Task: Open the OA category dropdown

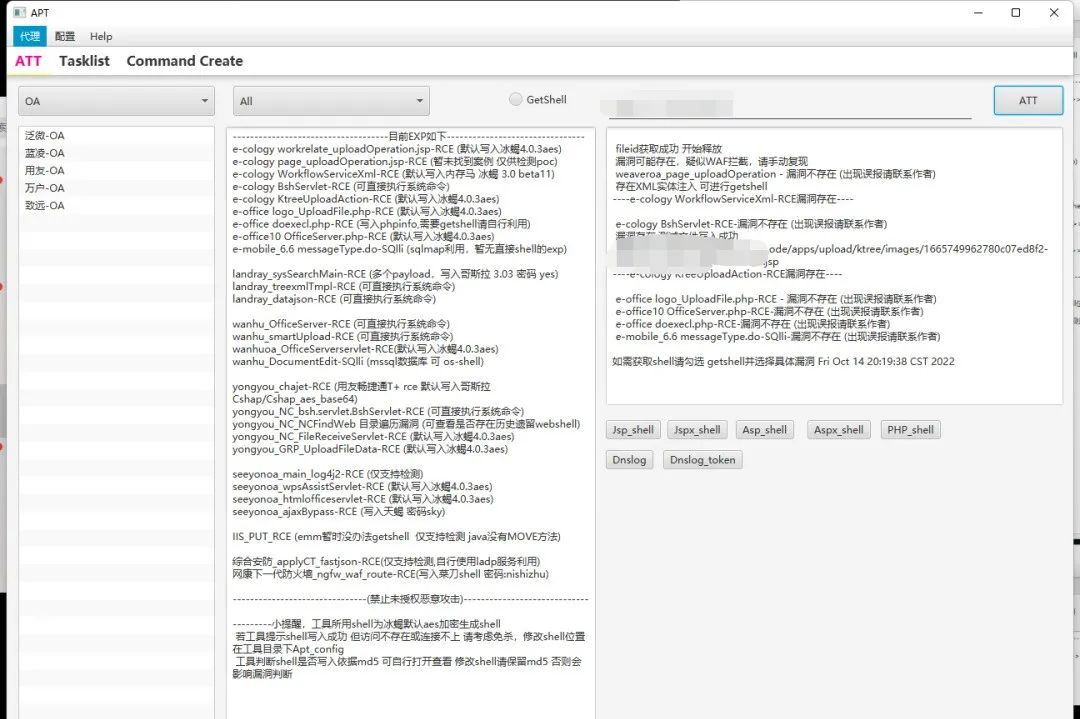Action: point(116,101)
